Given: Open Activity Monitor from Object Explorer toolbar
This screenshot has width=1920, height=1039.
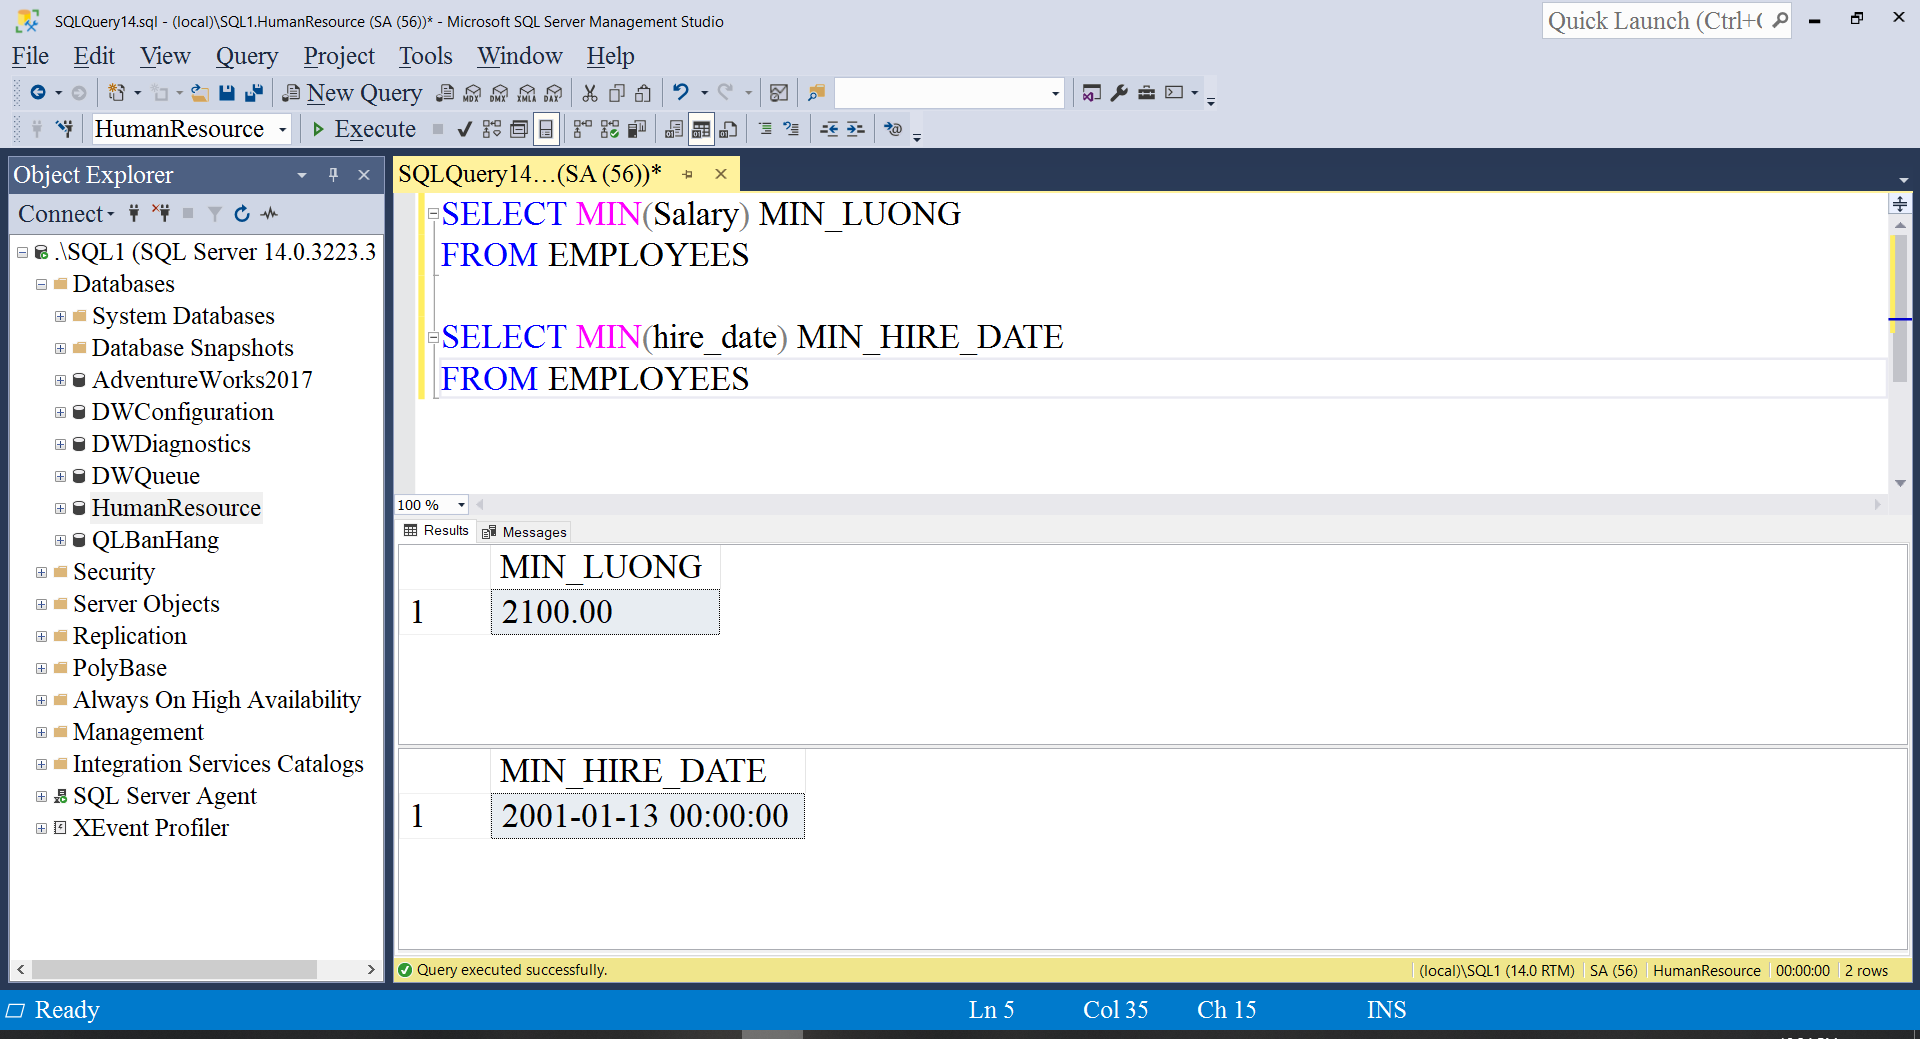Looking at the screenshot, I should [x=269, y=213].
